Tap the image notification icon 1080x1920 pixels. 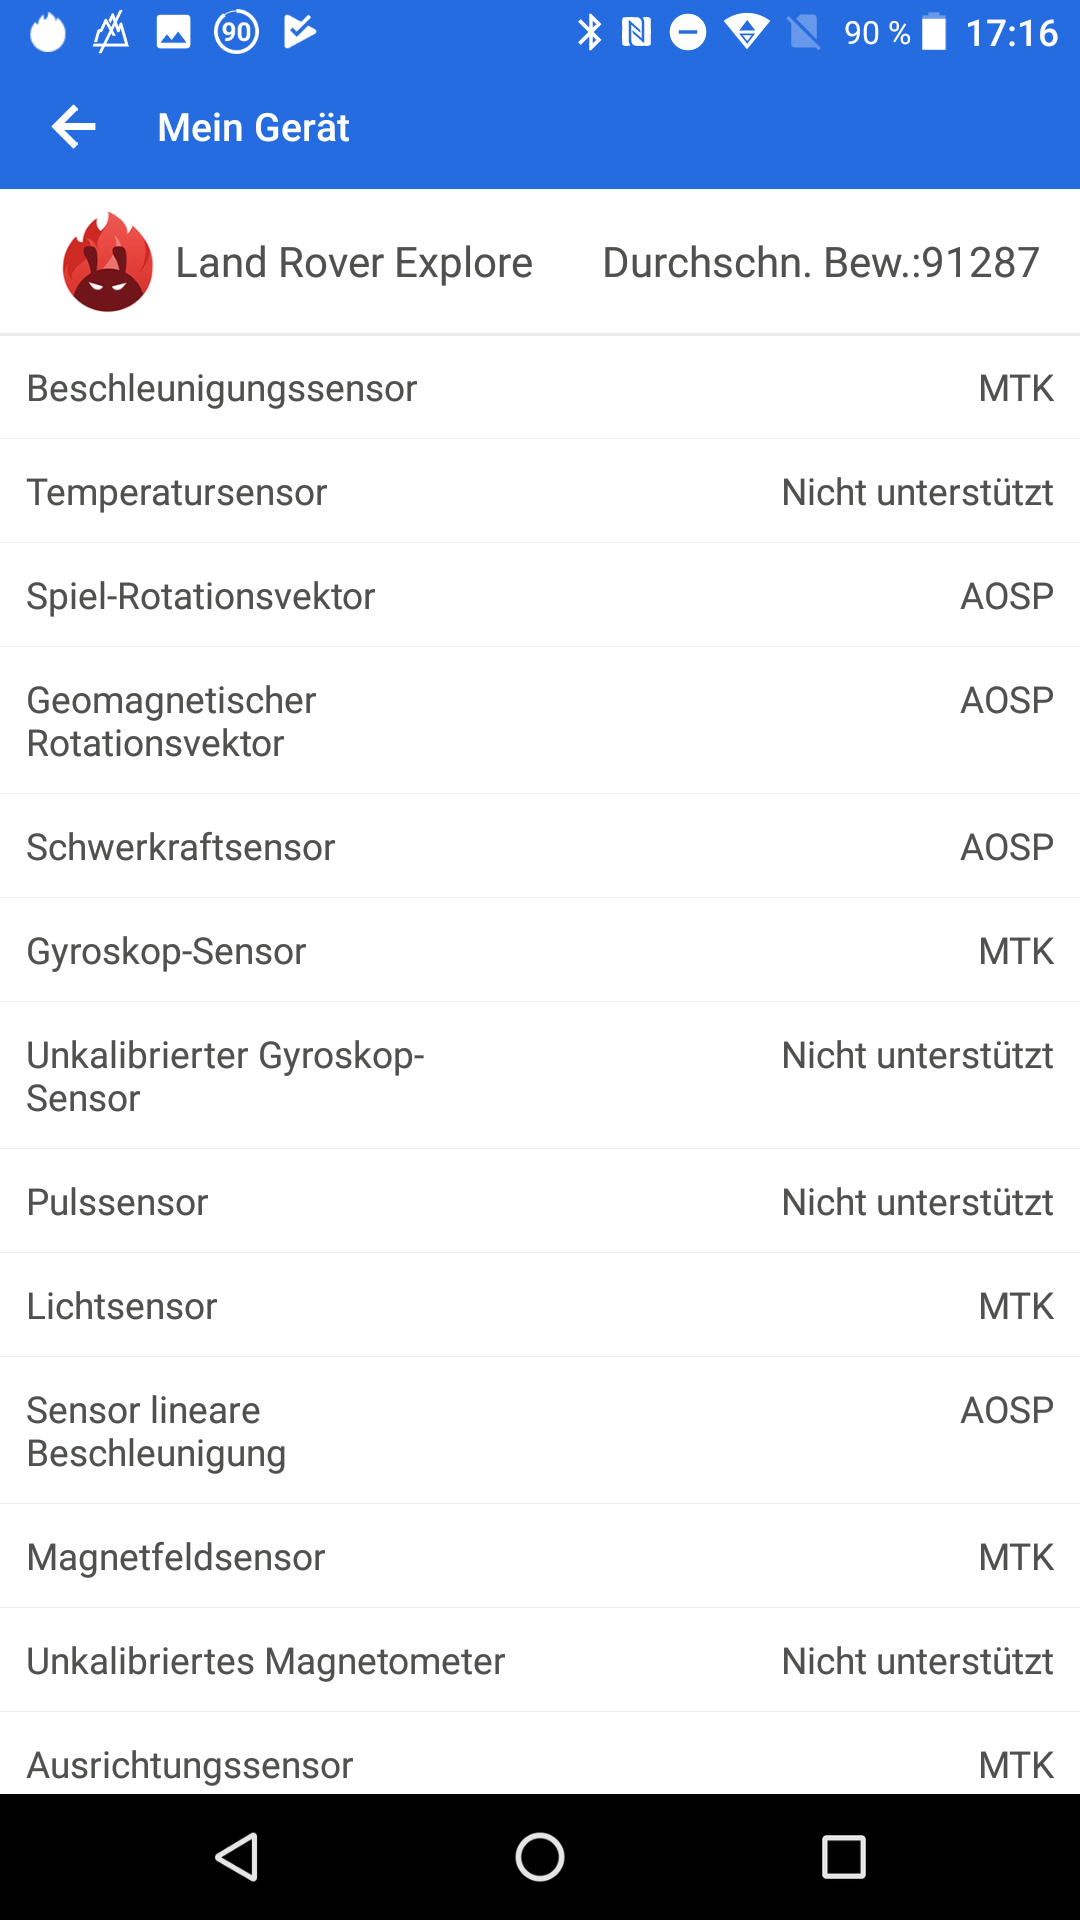(173, 32)
